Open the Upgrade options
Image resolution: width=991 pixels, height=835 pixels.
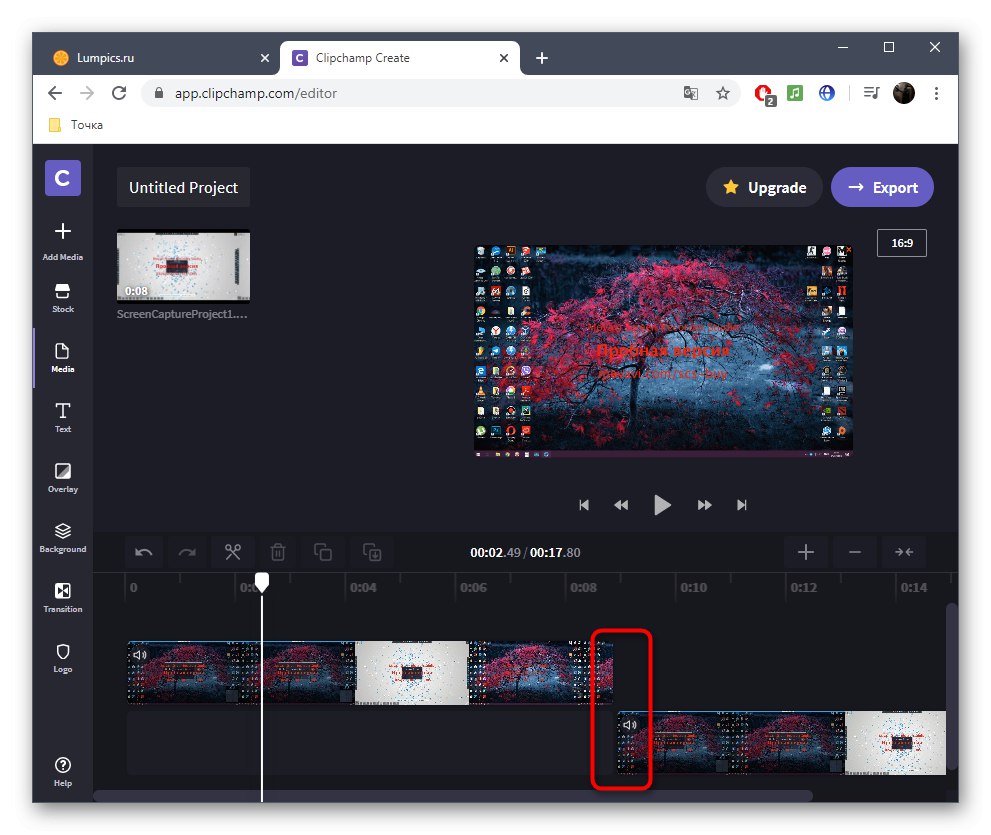764,187
